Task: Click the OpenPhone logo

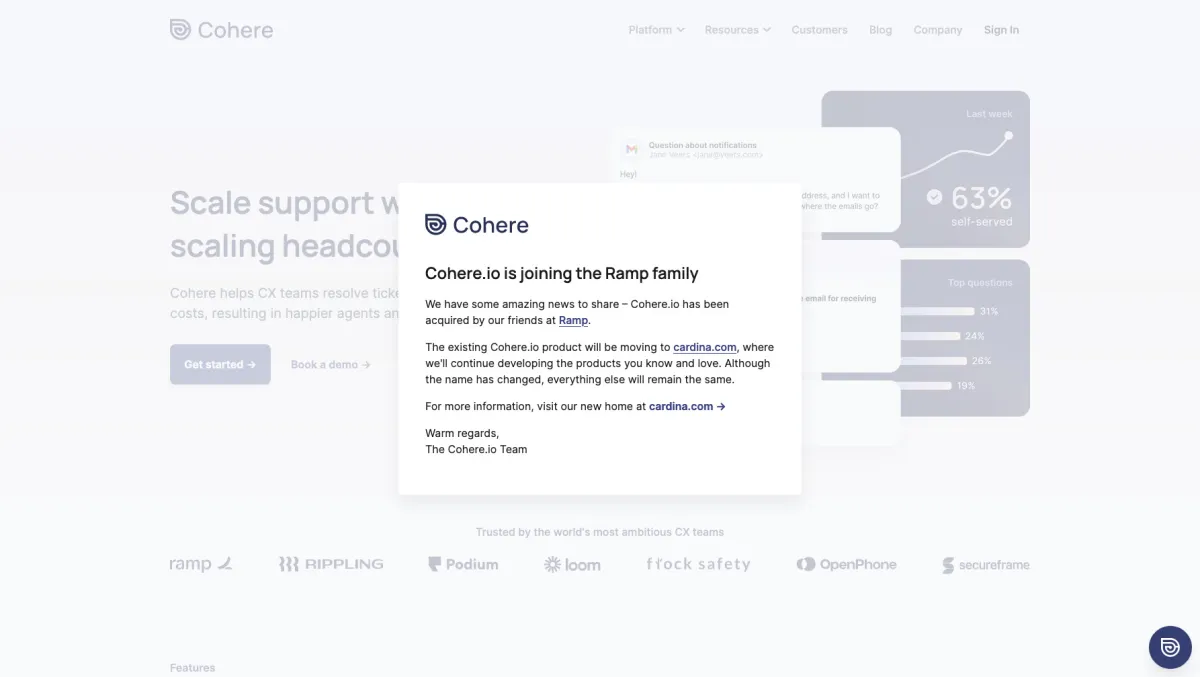Action: click(846, 564)
